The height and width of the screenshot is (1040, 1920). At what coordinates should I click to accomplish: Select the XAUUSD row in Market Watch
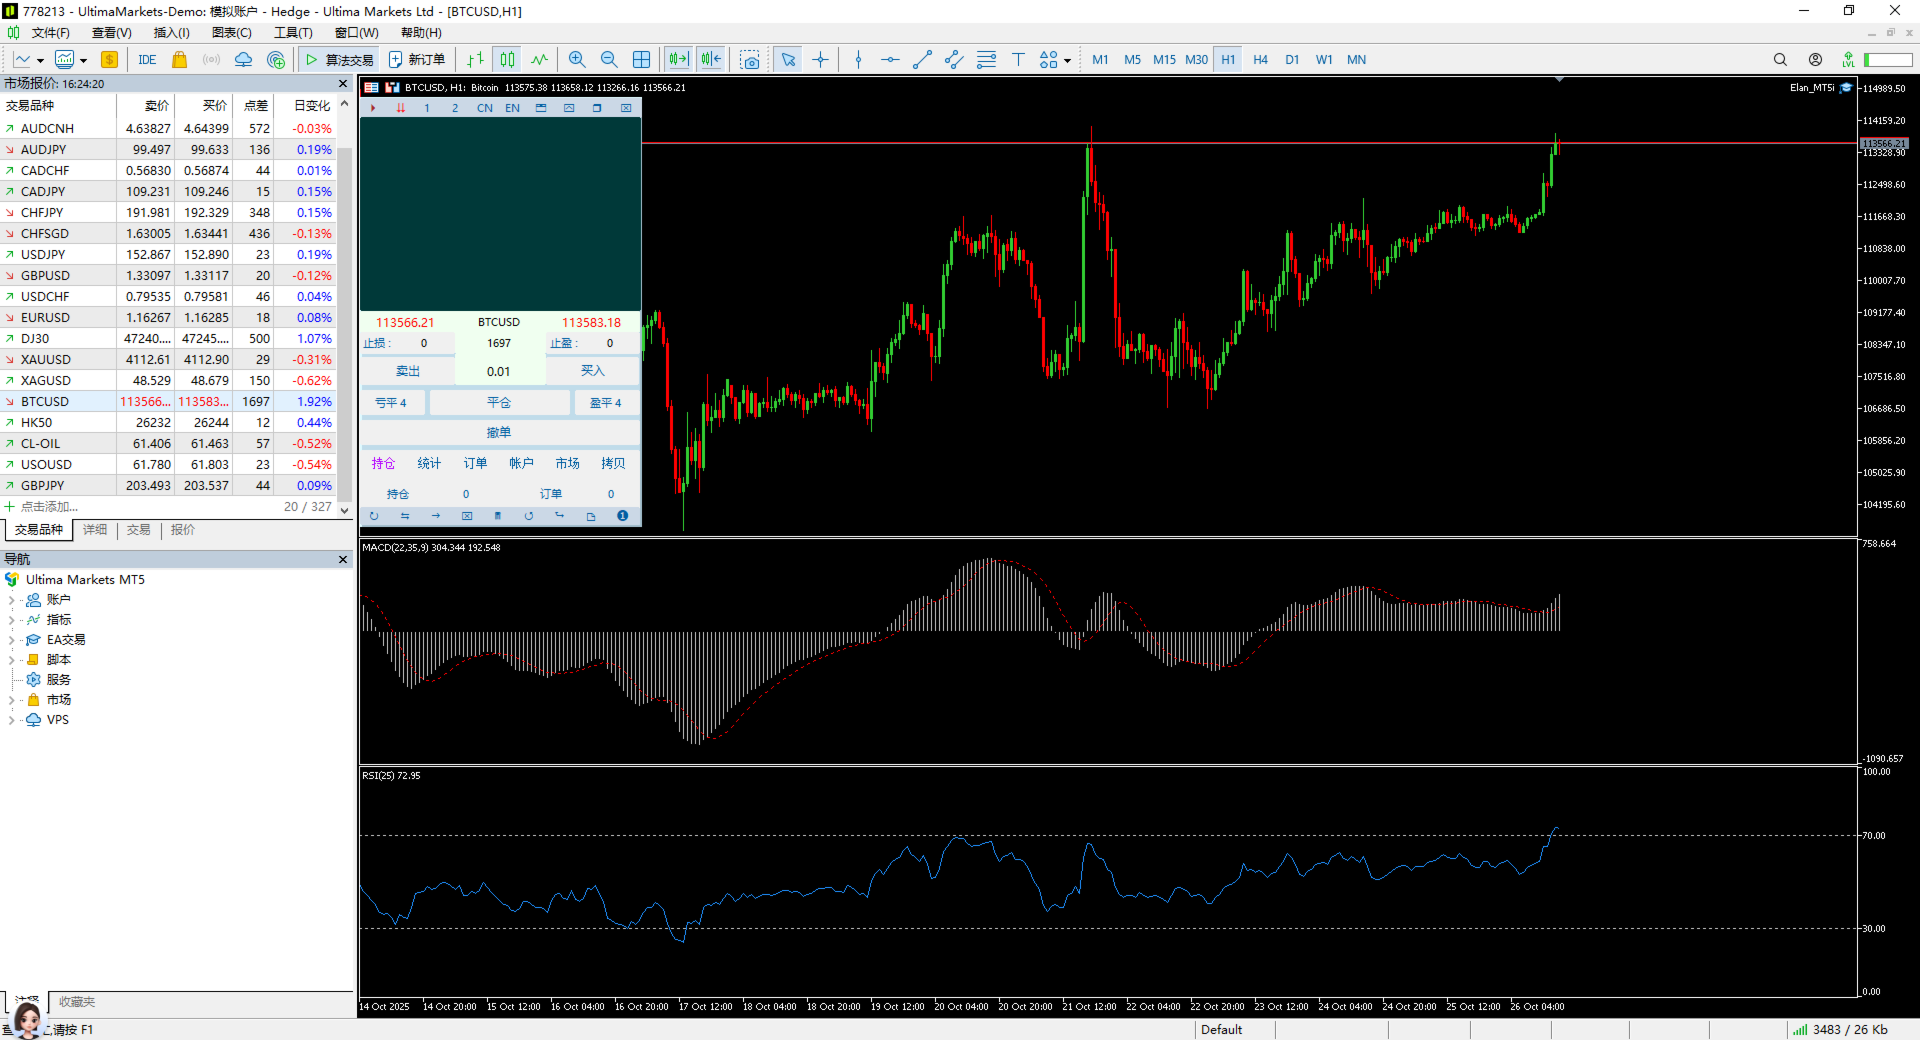coord(168,360)
